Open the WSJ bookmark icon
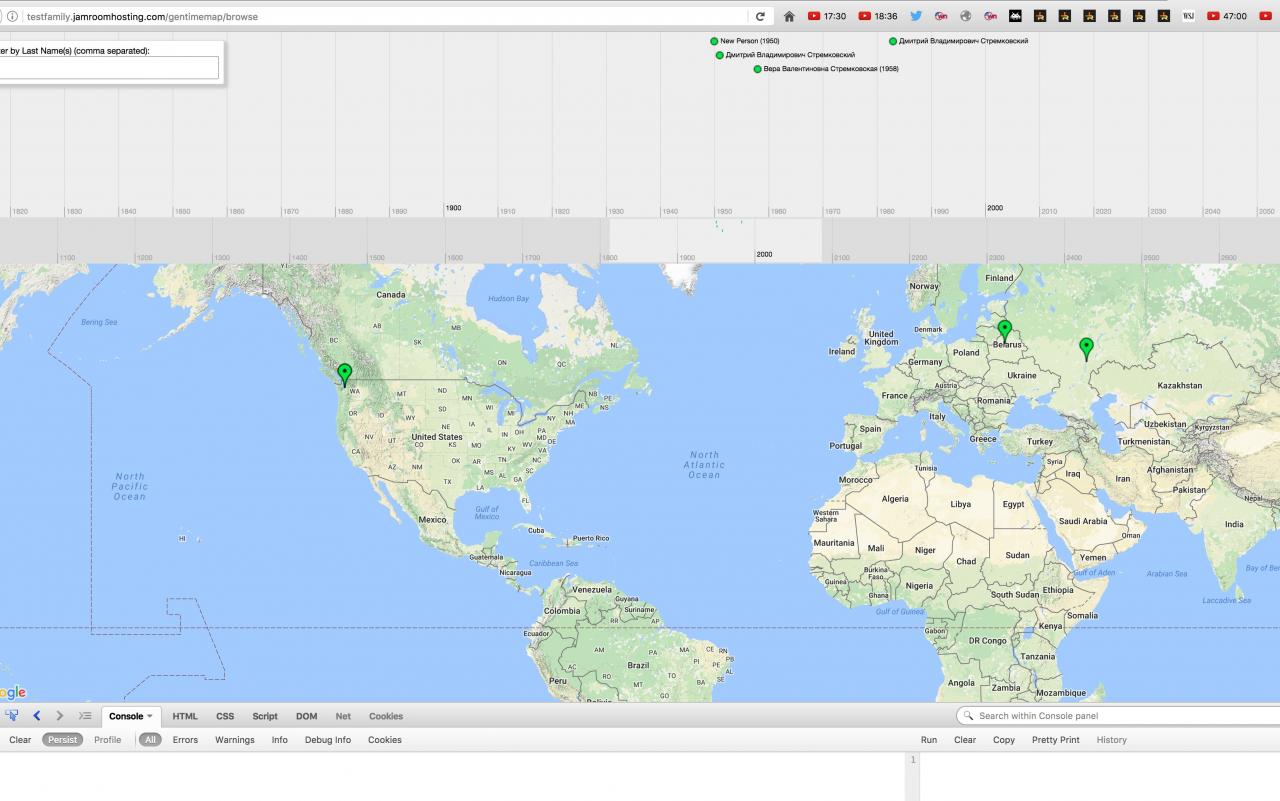The height and width of the screenshot is (801, 1280). 1189,16
